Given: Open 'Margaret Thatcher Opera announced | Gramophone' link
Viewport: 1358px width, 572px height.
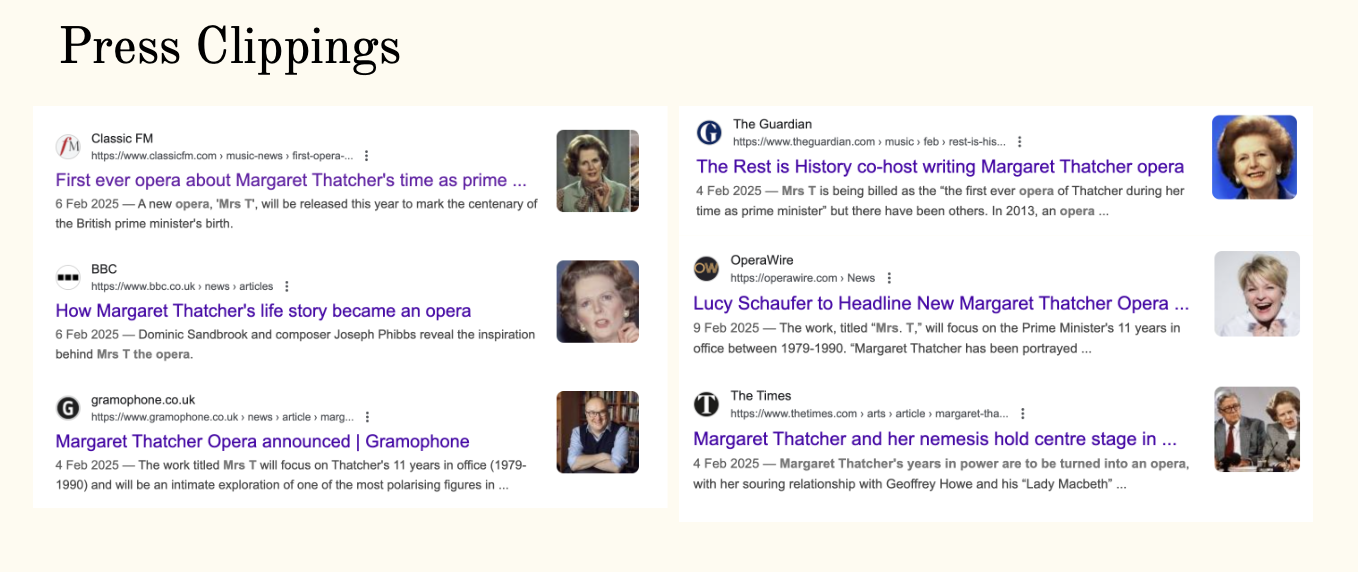Looking at the screenshot, I should coord(262,442).
